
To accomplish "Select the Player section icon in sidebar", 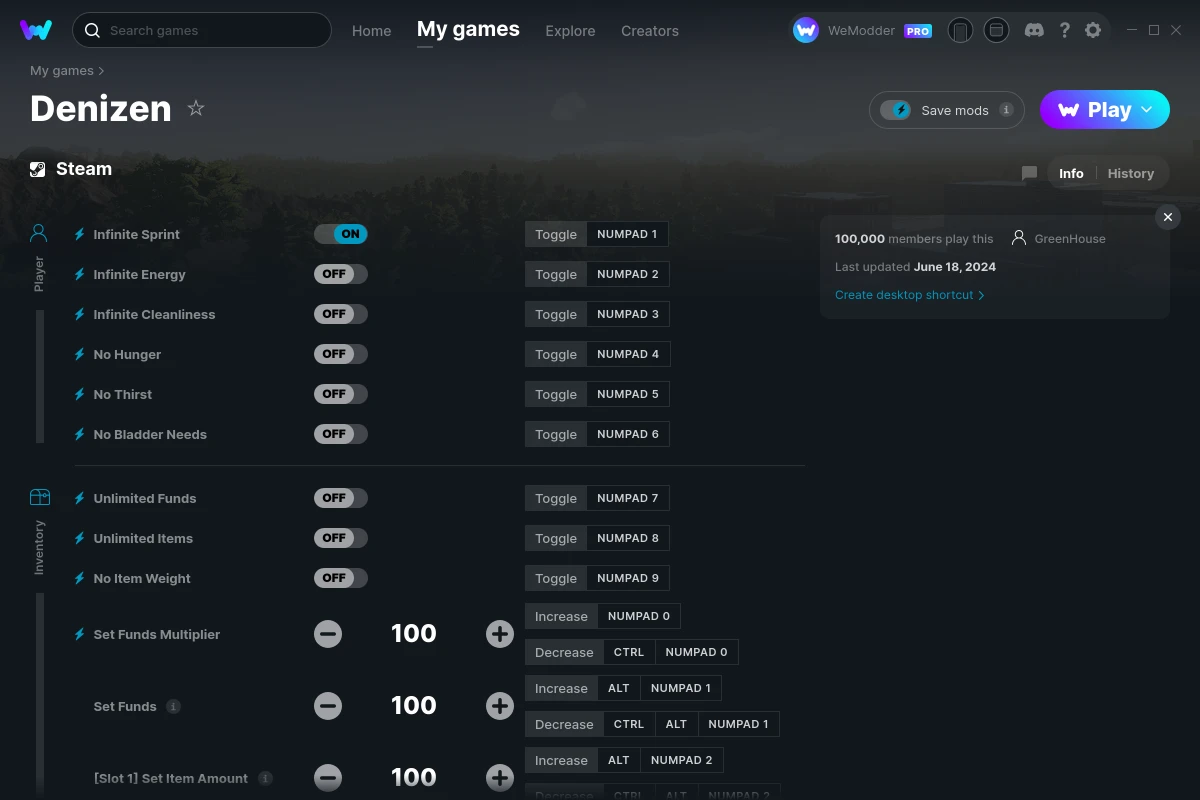I will [38, 232].
